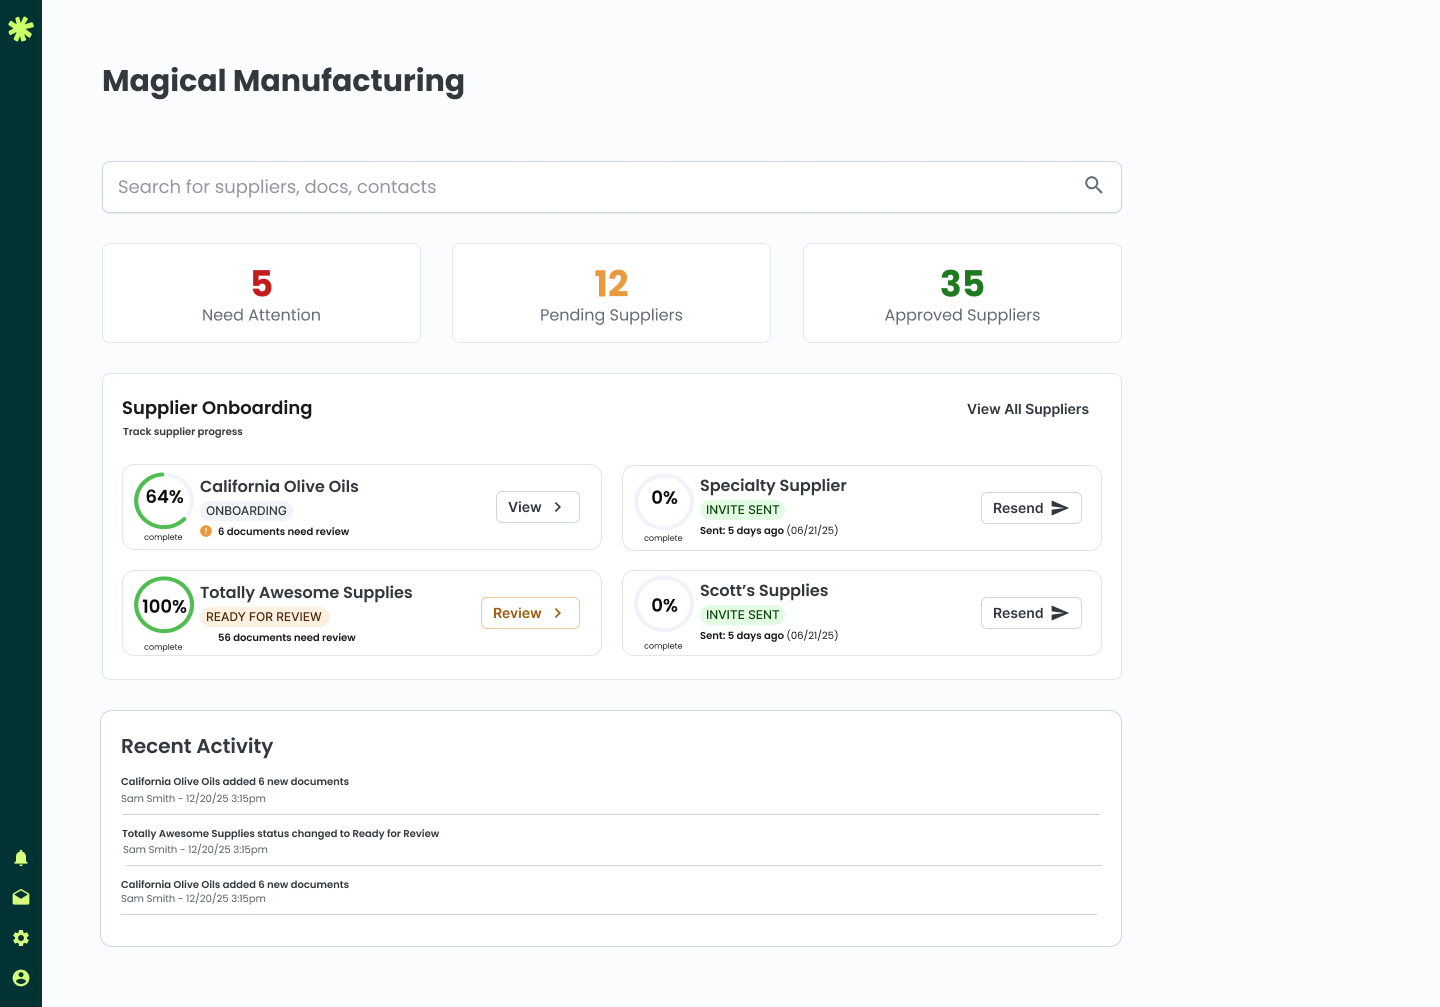Open the inbox envelope icon
This screenshot has height=1007, width=1440.
pos(21,898)
